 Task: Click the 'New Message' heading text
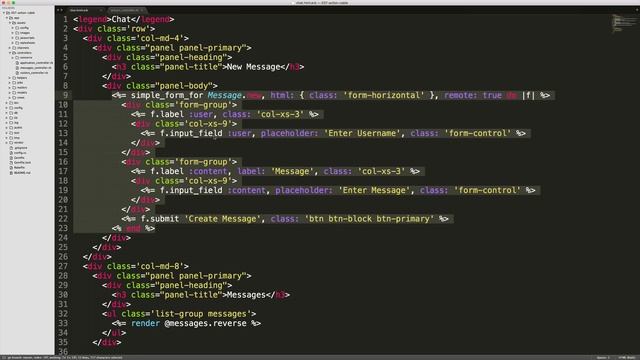253,67
